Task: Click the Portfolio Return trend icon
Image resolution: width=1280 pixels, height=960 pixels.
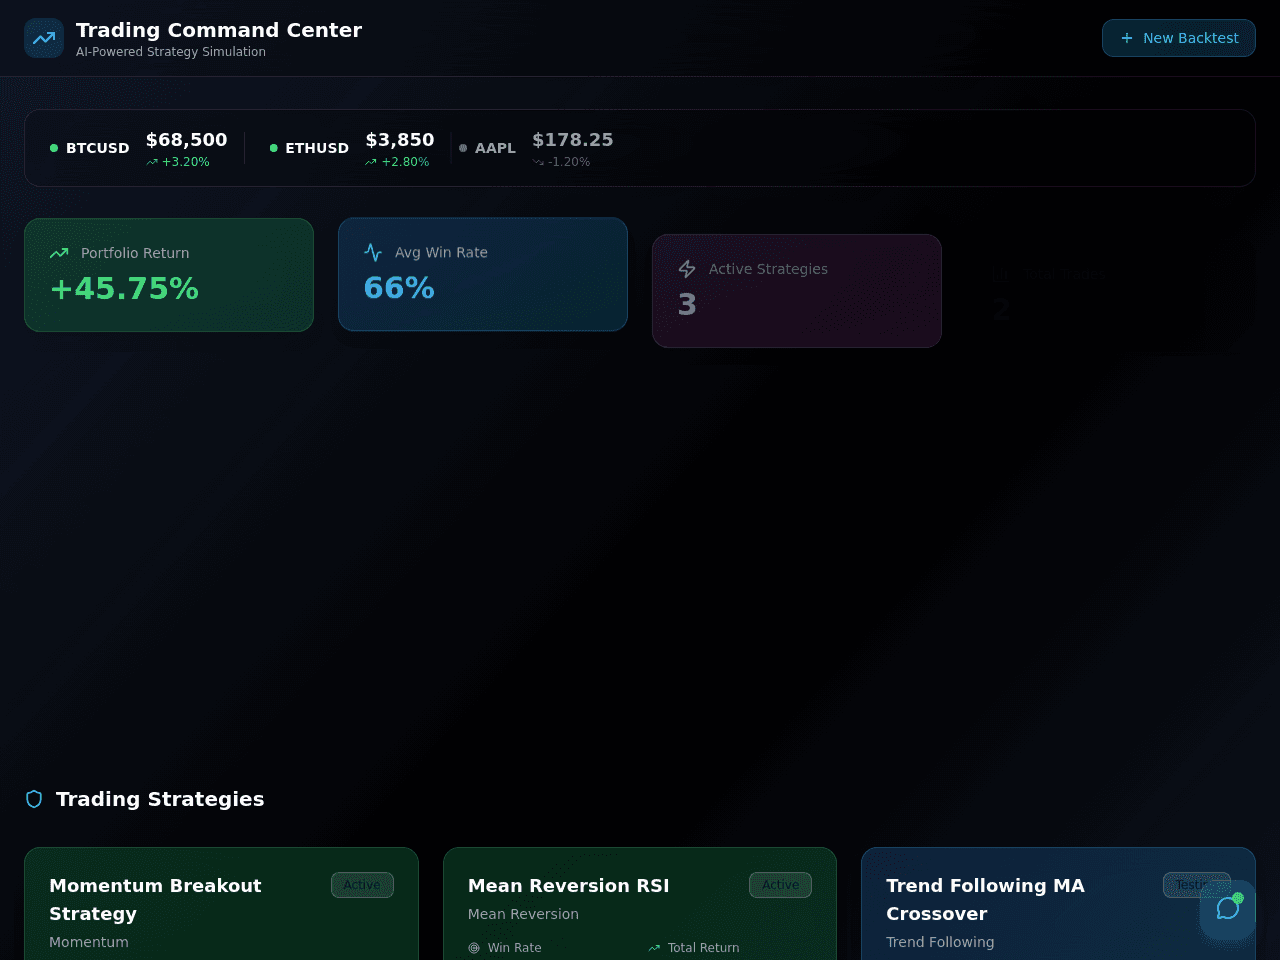Action: pos(59,253)
